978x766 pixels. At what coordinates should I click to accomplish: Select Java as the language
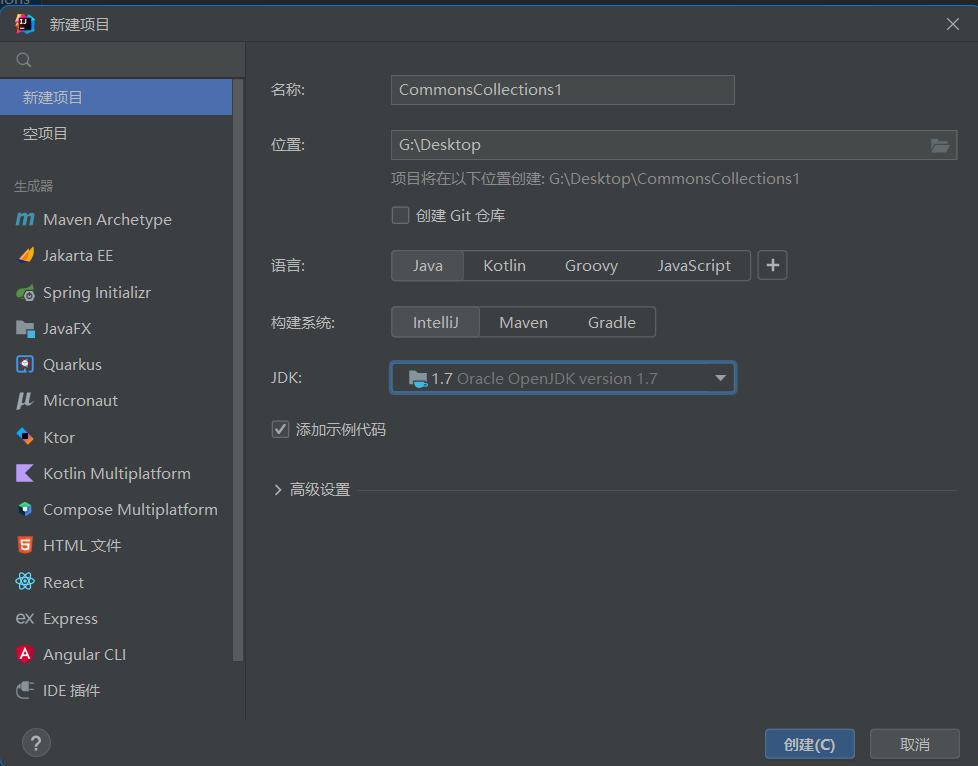[x=427, y=266]
